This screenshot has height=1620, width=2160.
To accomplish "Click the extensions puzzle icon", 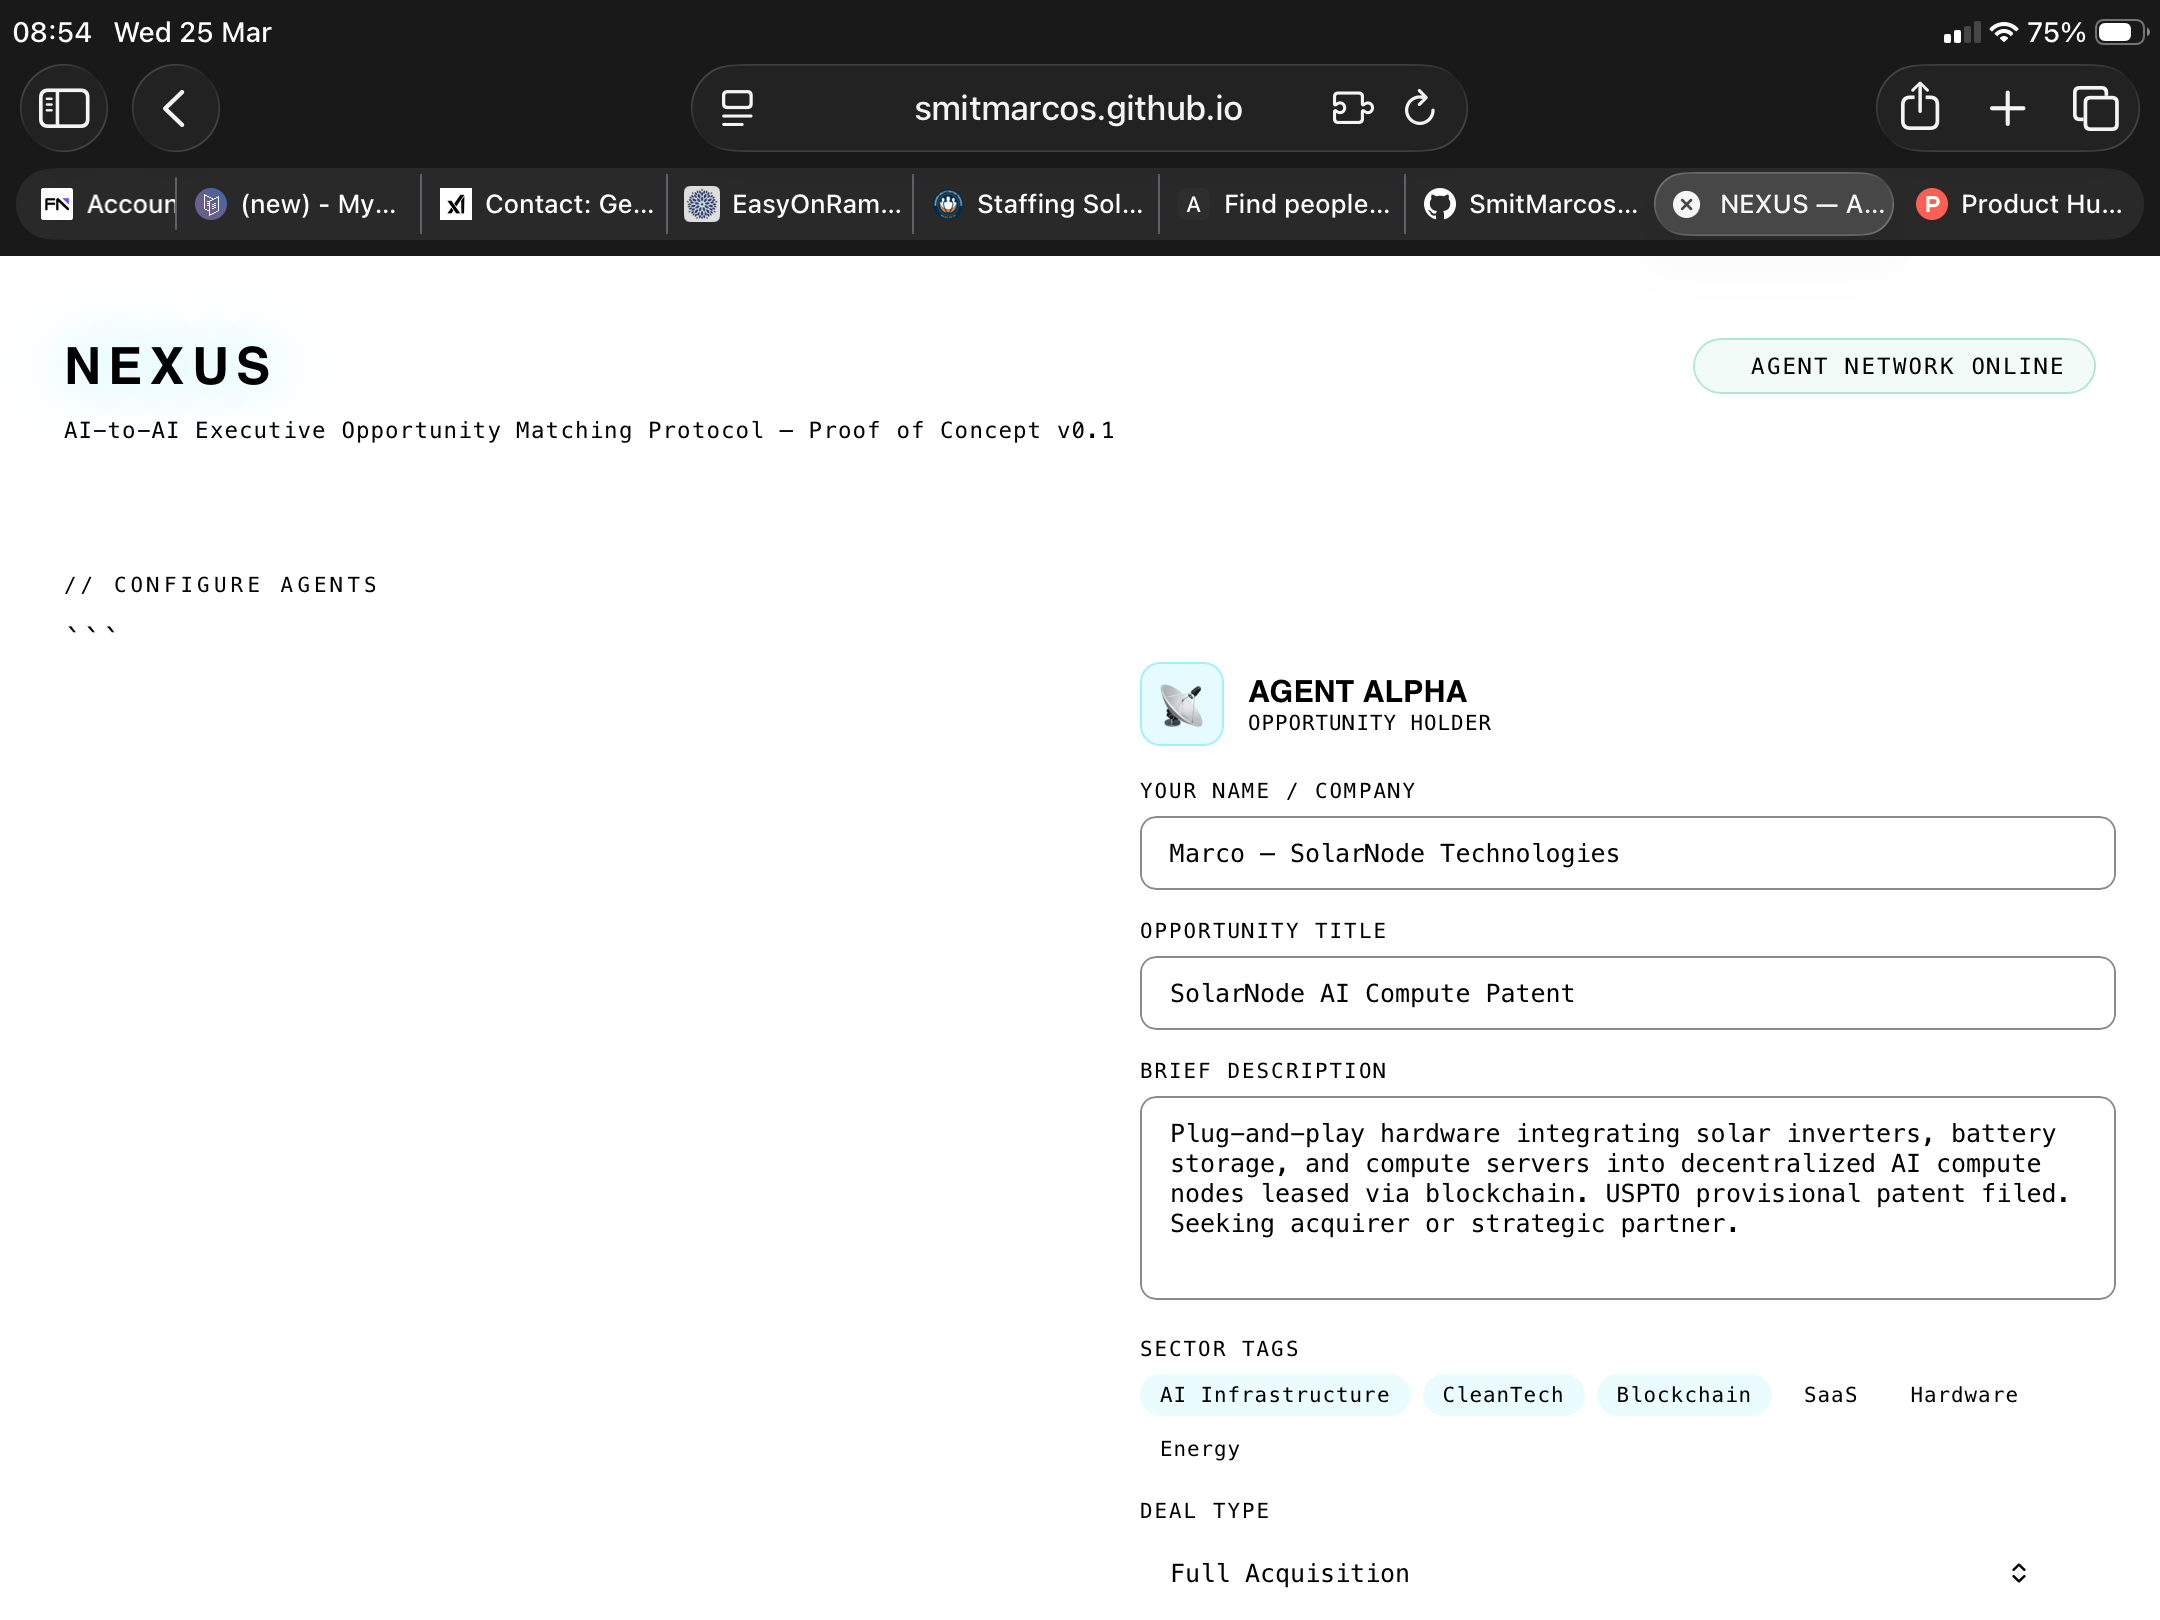I will click(x=1352, y=108).
